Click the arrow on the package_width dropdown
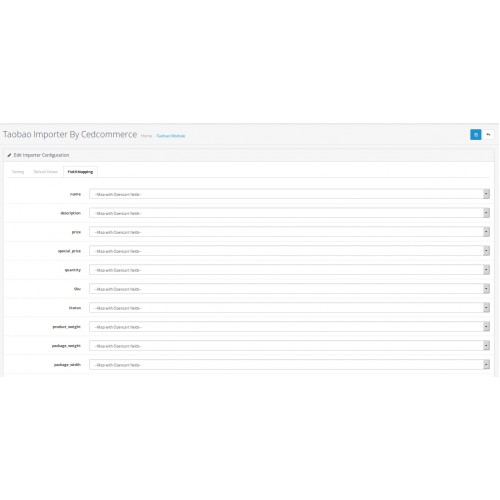The image size is (500, 500). pos(486,365)
